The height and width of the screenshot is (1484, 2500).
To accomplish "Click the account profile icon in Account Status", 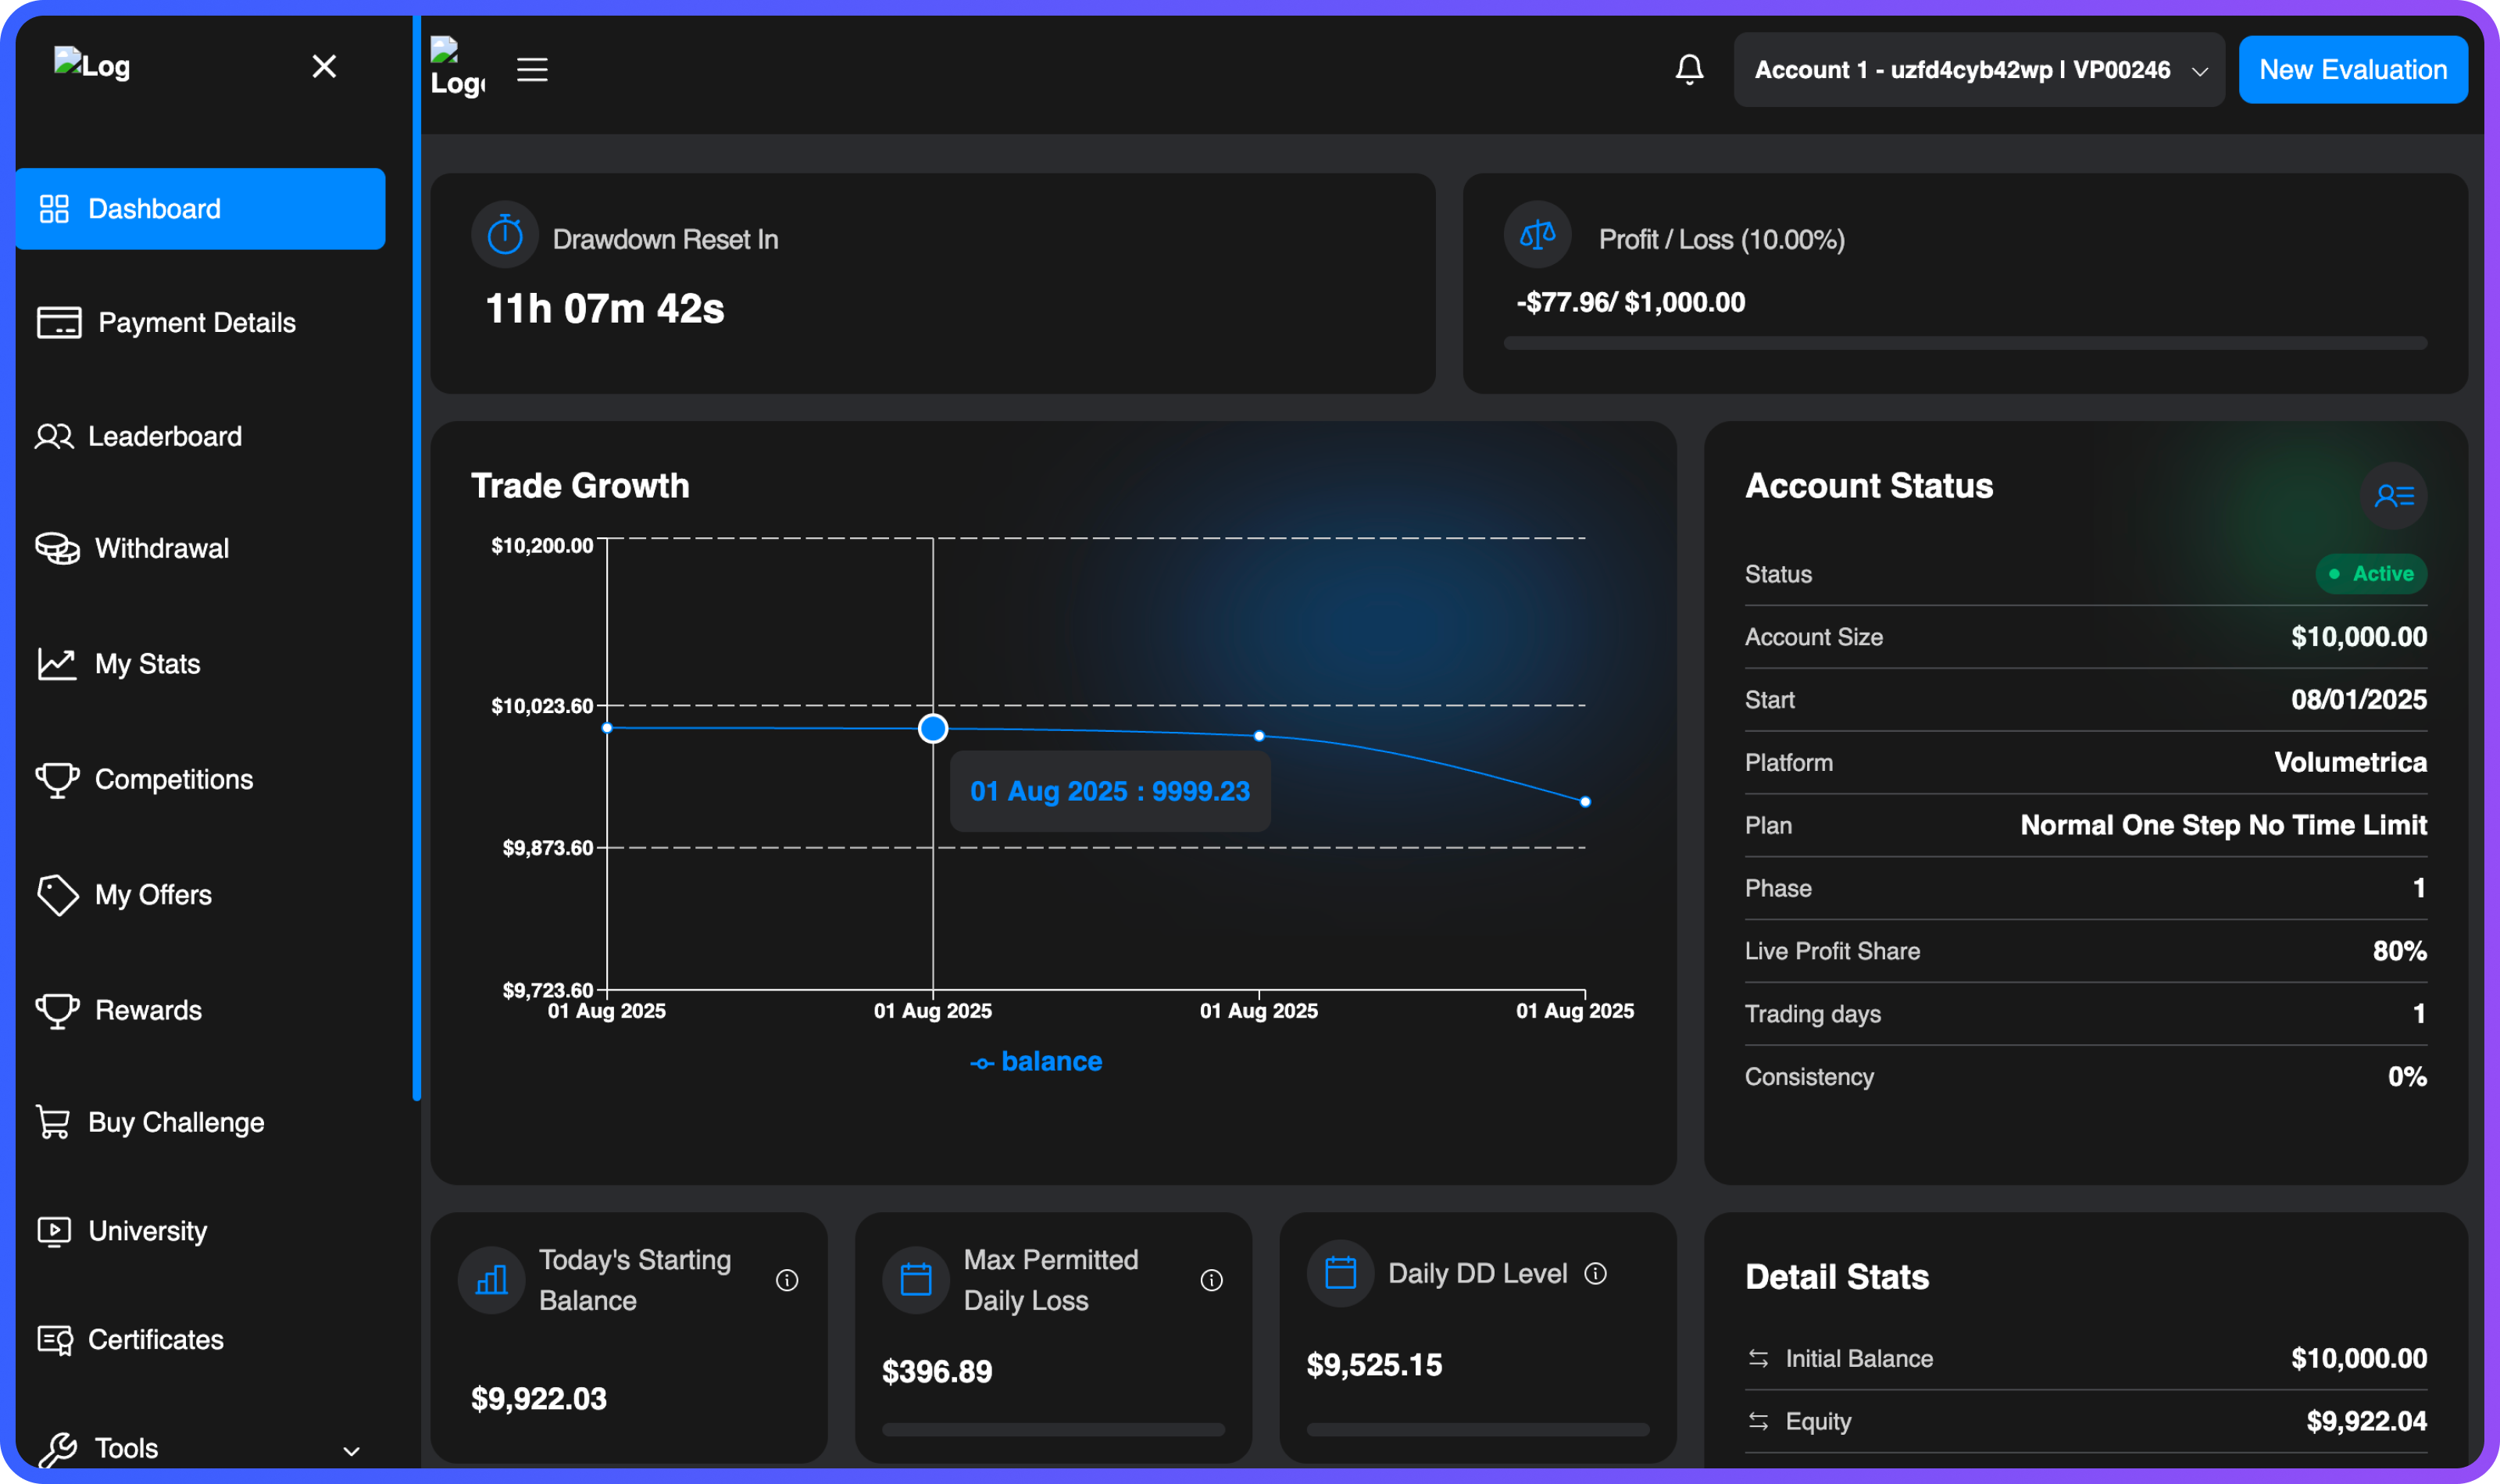I will pos(2394,495).
